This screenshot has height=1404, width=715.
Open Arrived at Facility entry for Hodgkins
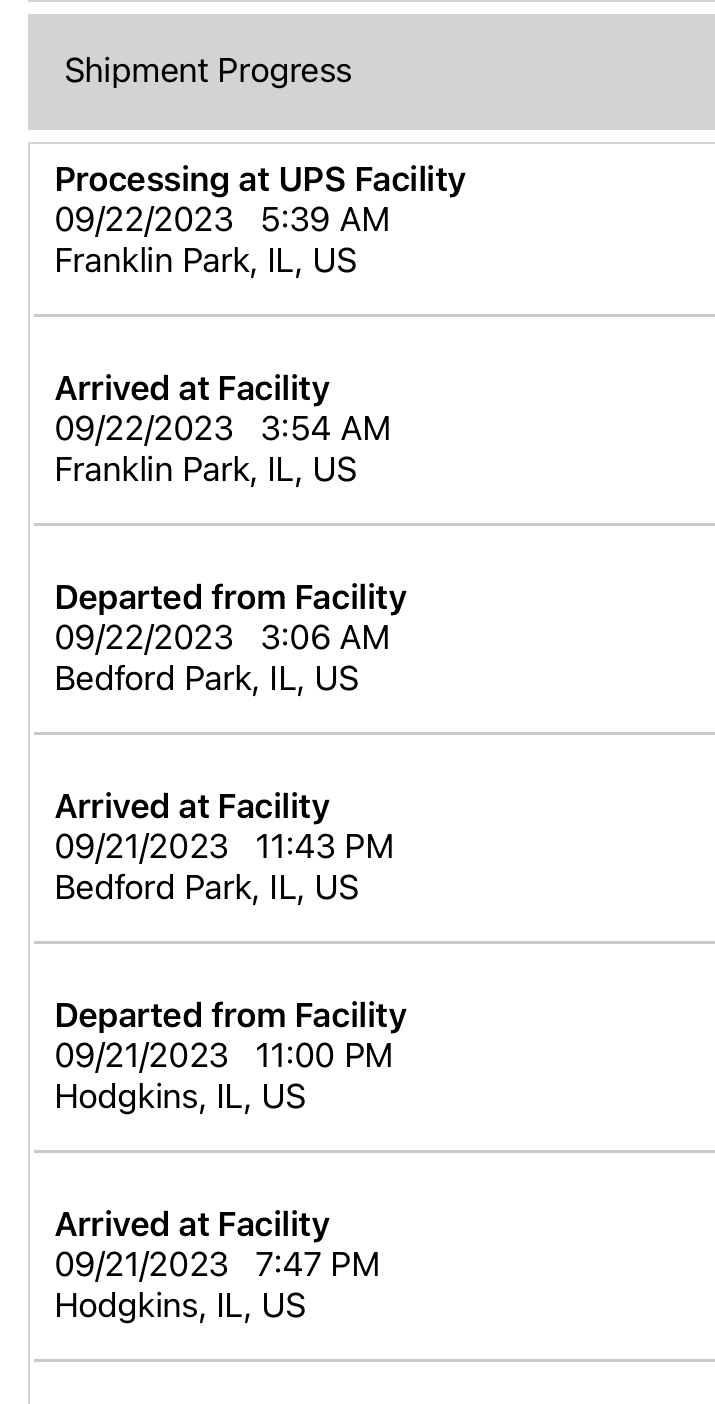[x=192, y=1224]
